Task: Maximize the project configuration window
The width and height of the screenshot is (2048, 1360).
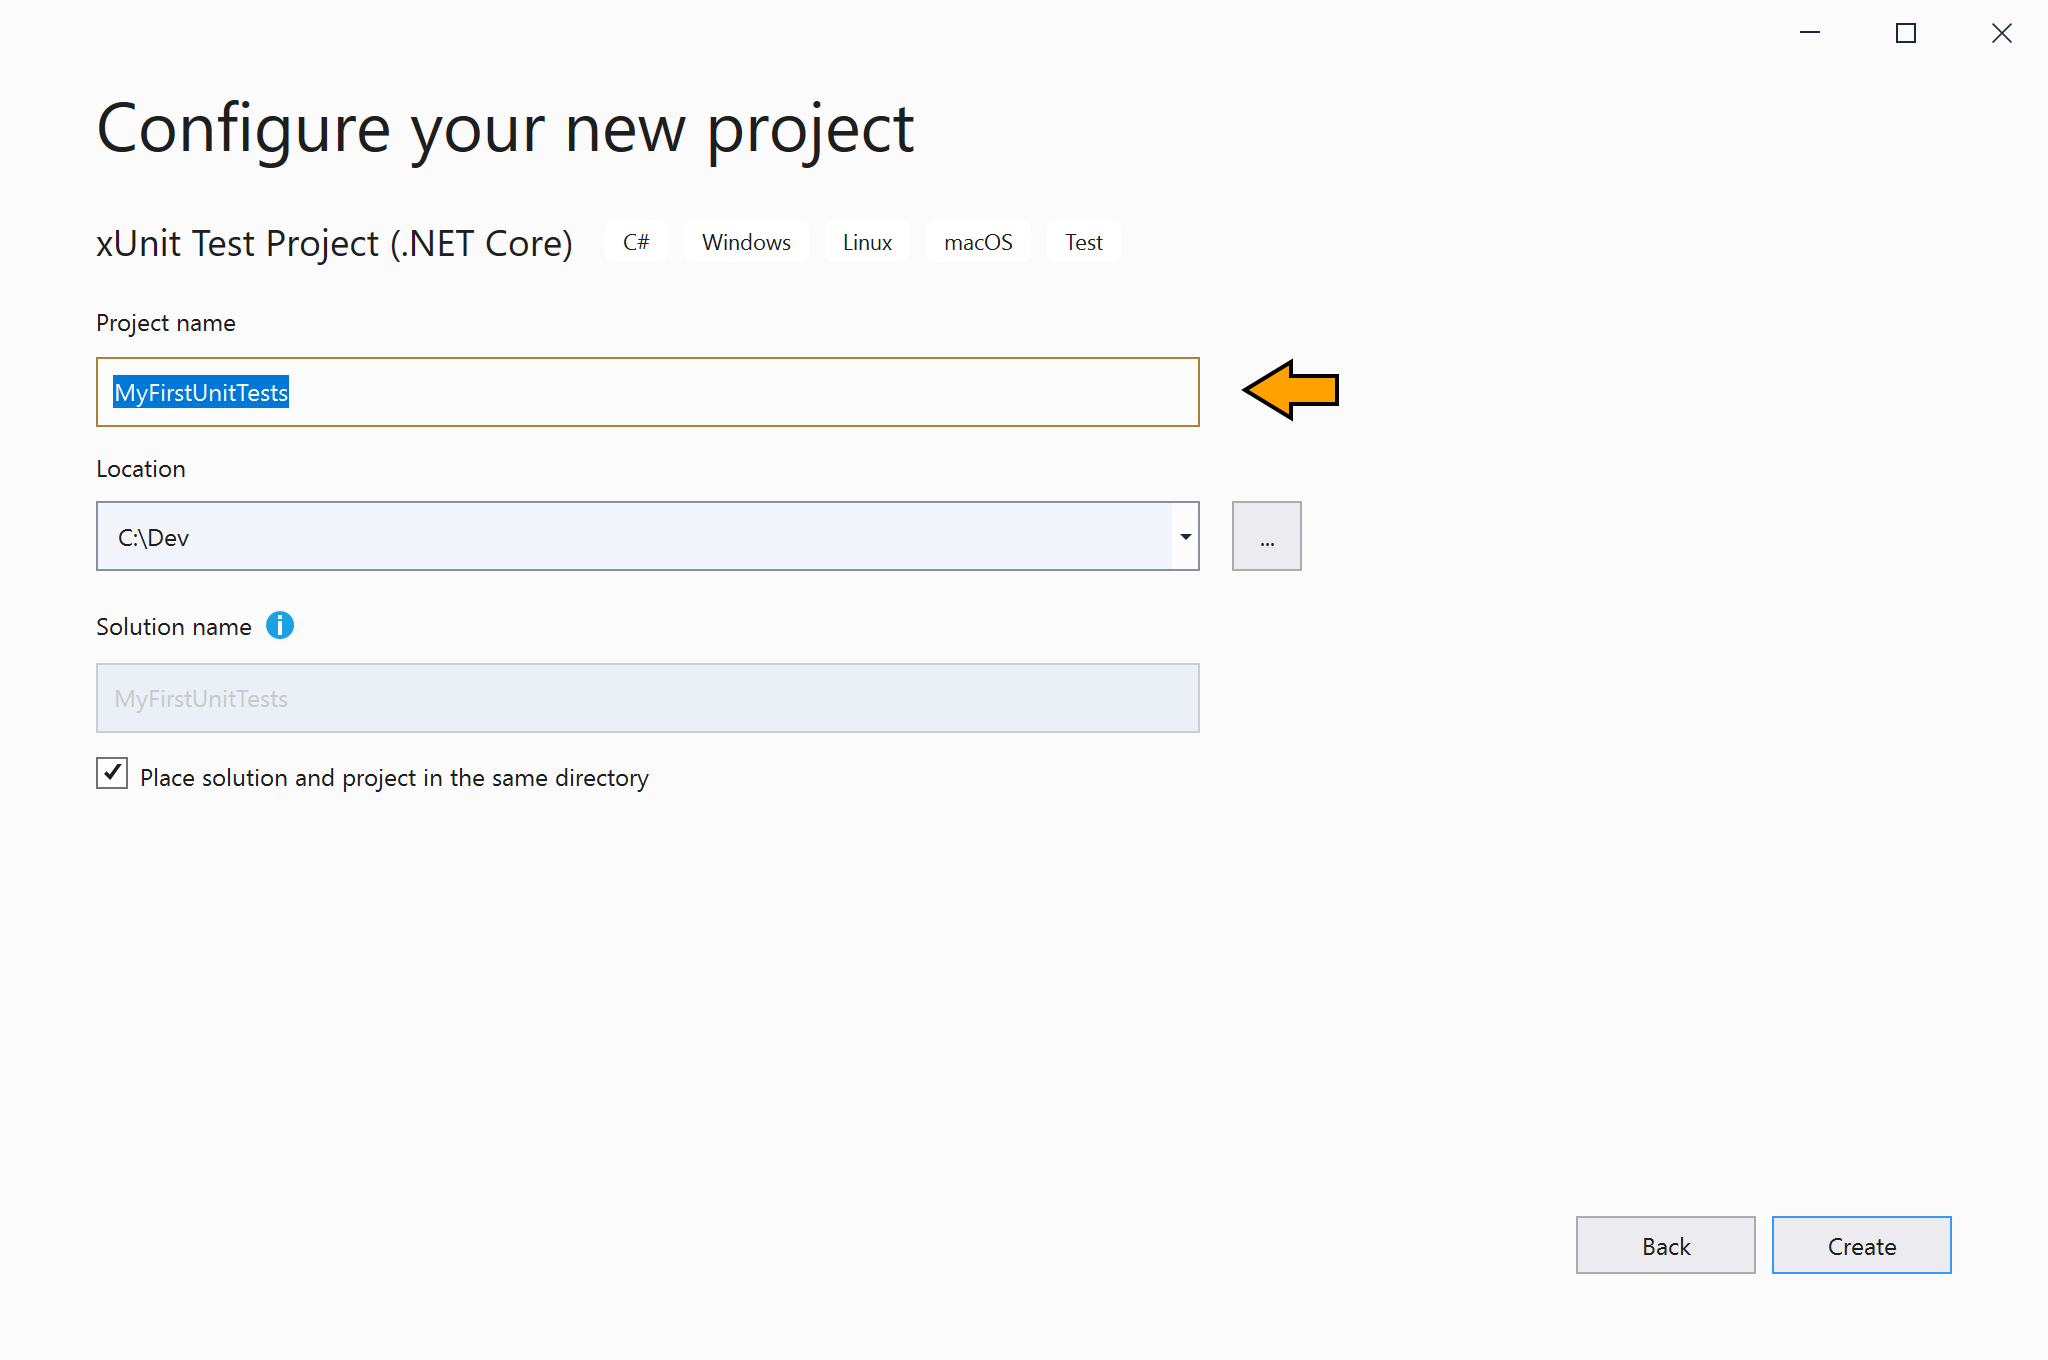Action: [x=1905, y=33]
